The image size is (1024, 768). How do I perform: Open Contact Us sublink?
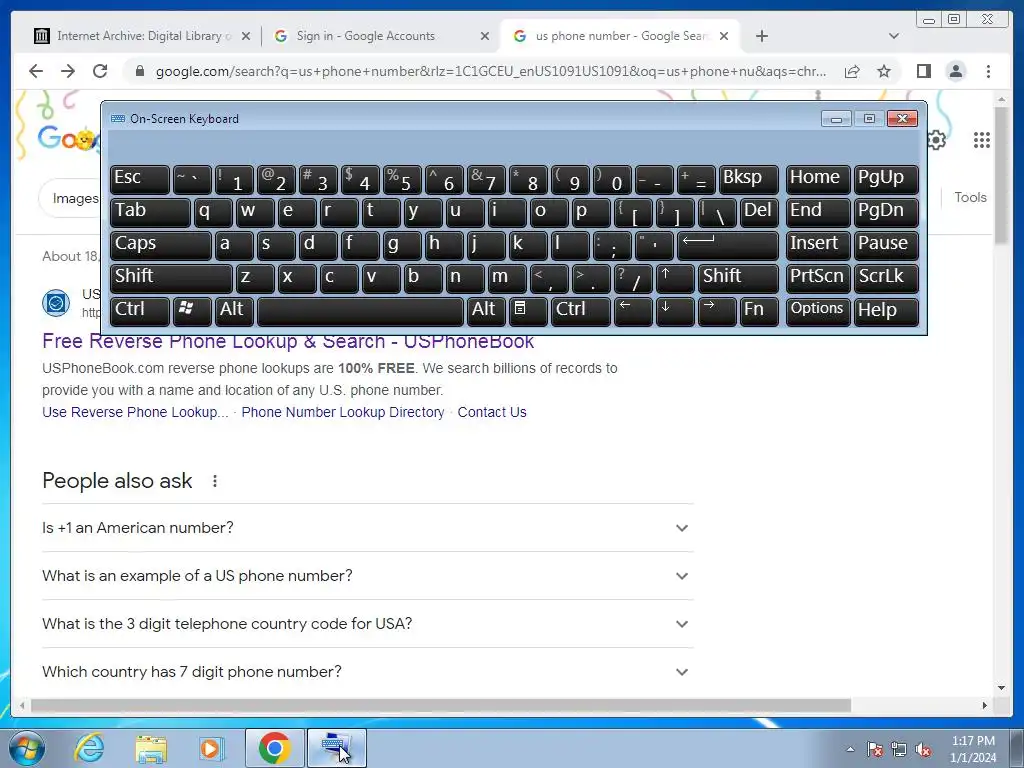pos(492,412)
